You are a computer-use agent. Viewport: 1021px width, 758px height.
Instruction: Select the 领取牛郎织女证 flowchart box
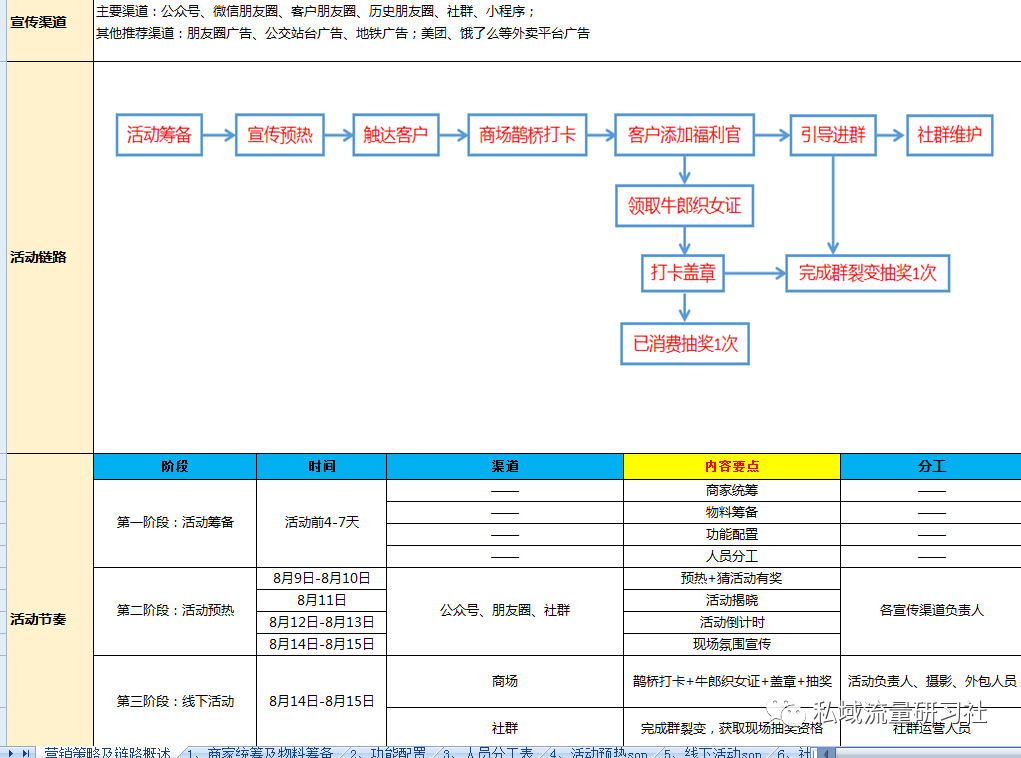click(684, 206)
